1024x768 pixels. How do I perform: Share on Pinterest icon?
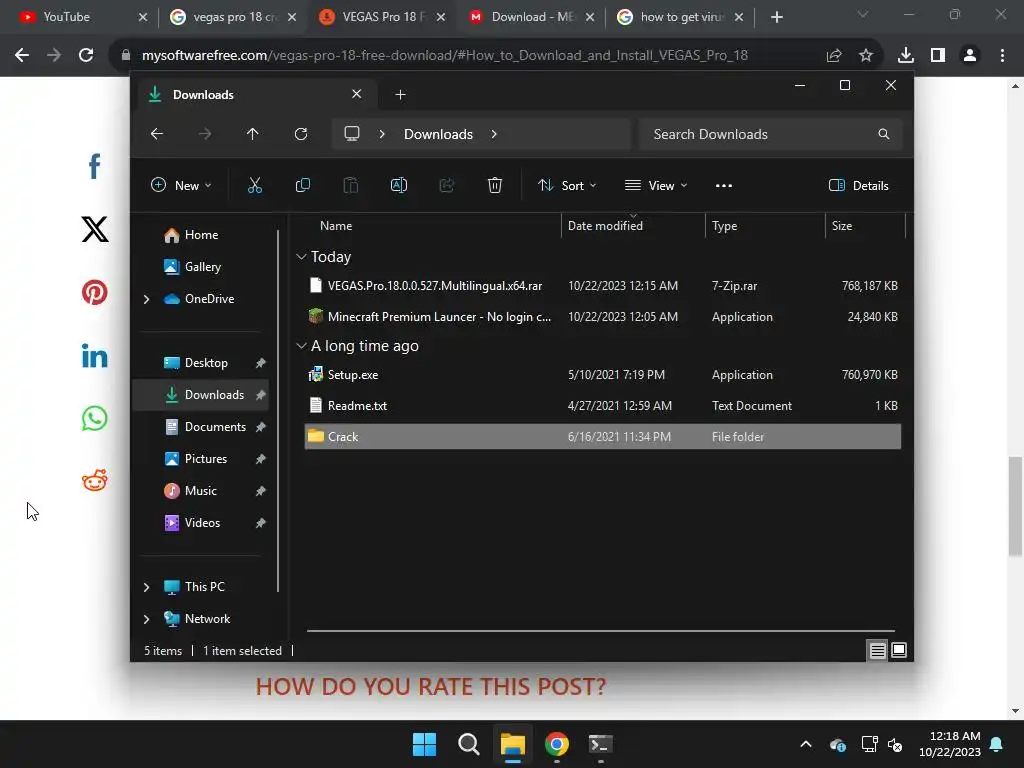(x=95, y=292)
